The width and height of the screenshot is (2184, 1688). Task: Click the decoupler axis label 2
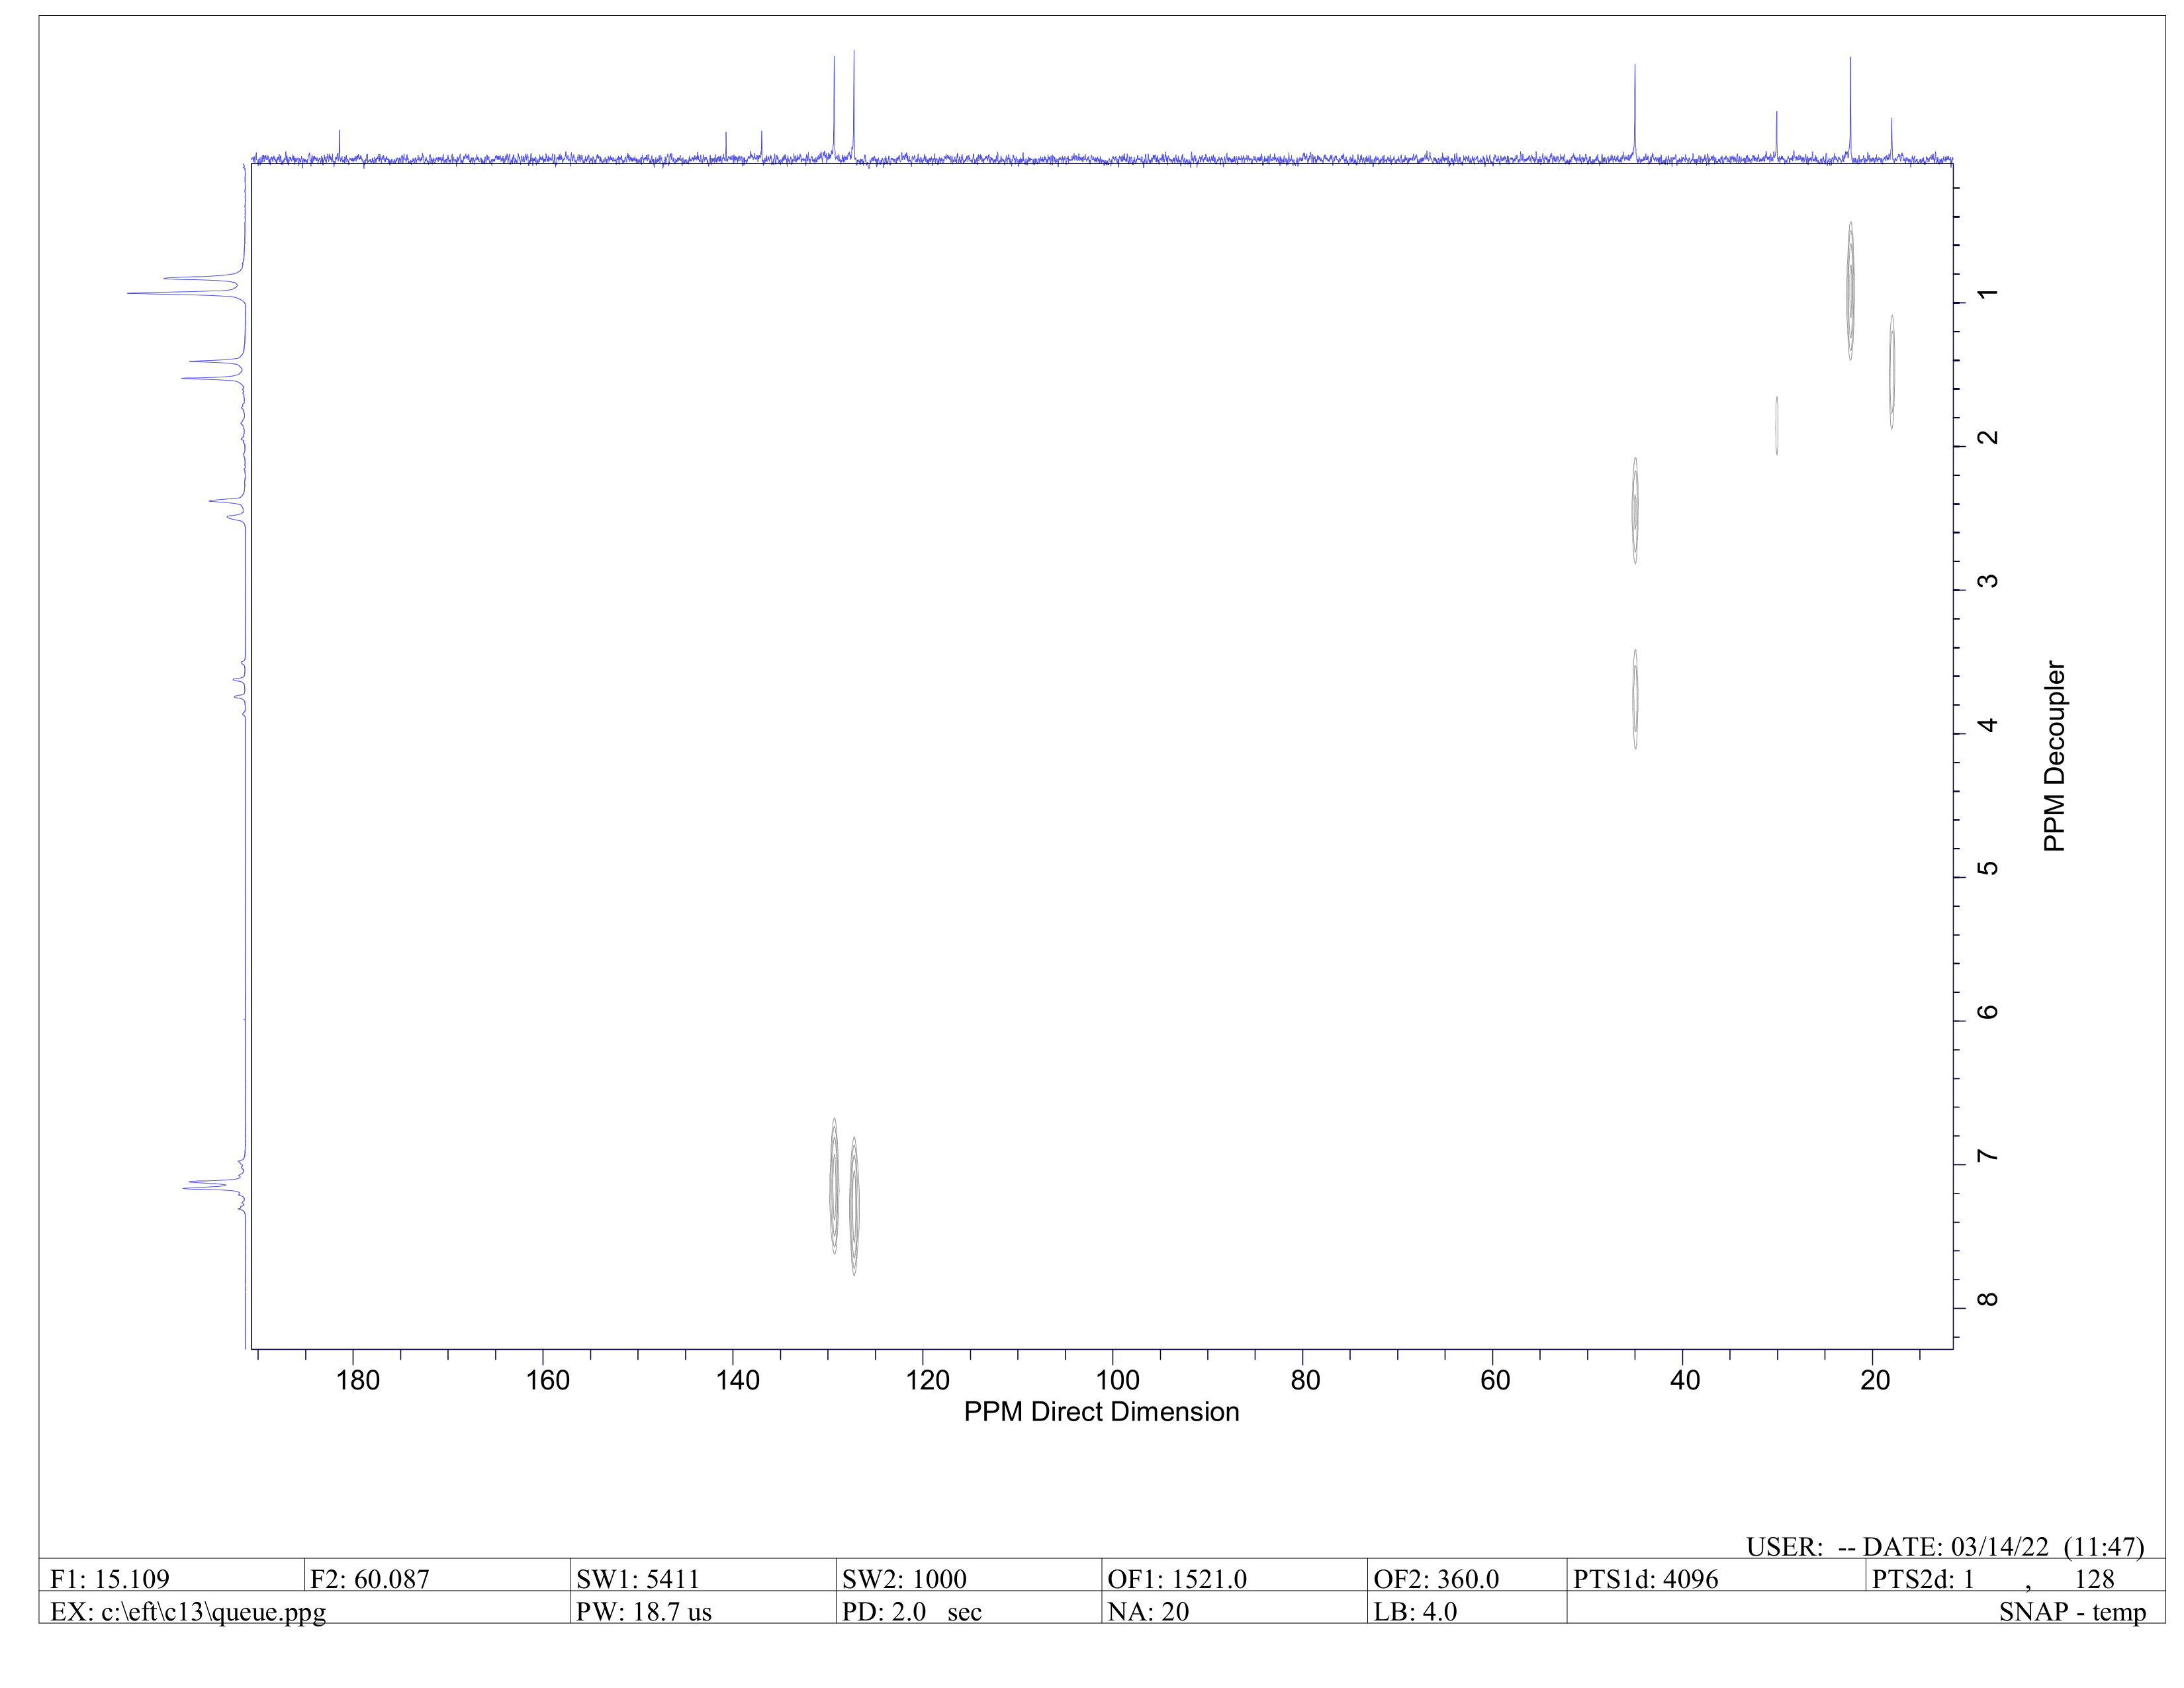point(1989,437)
